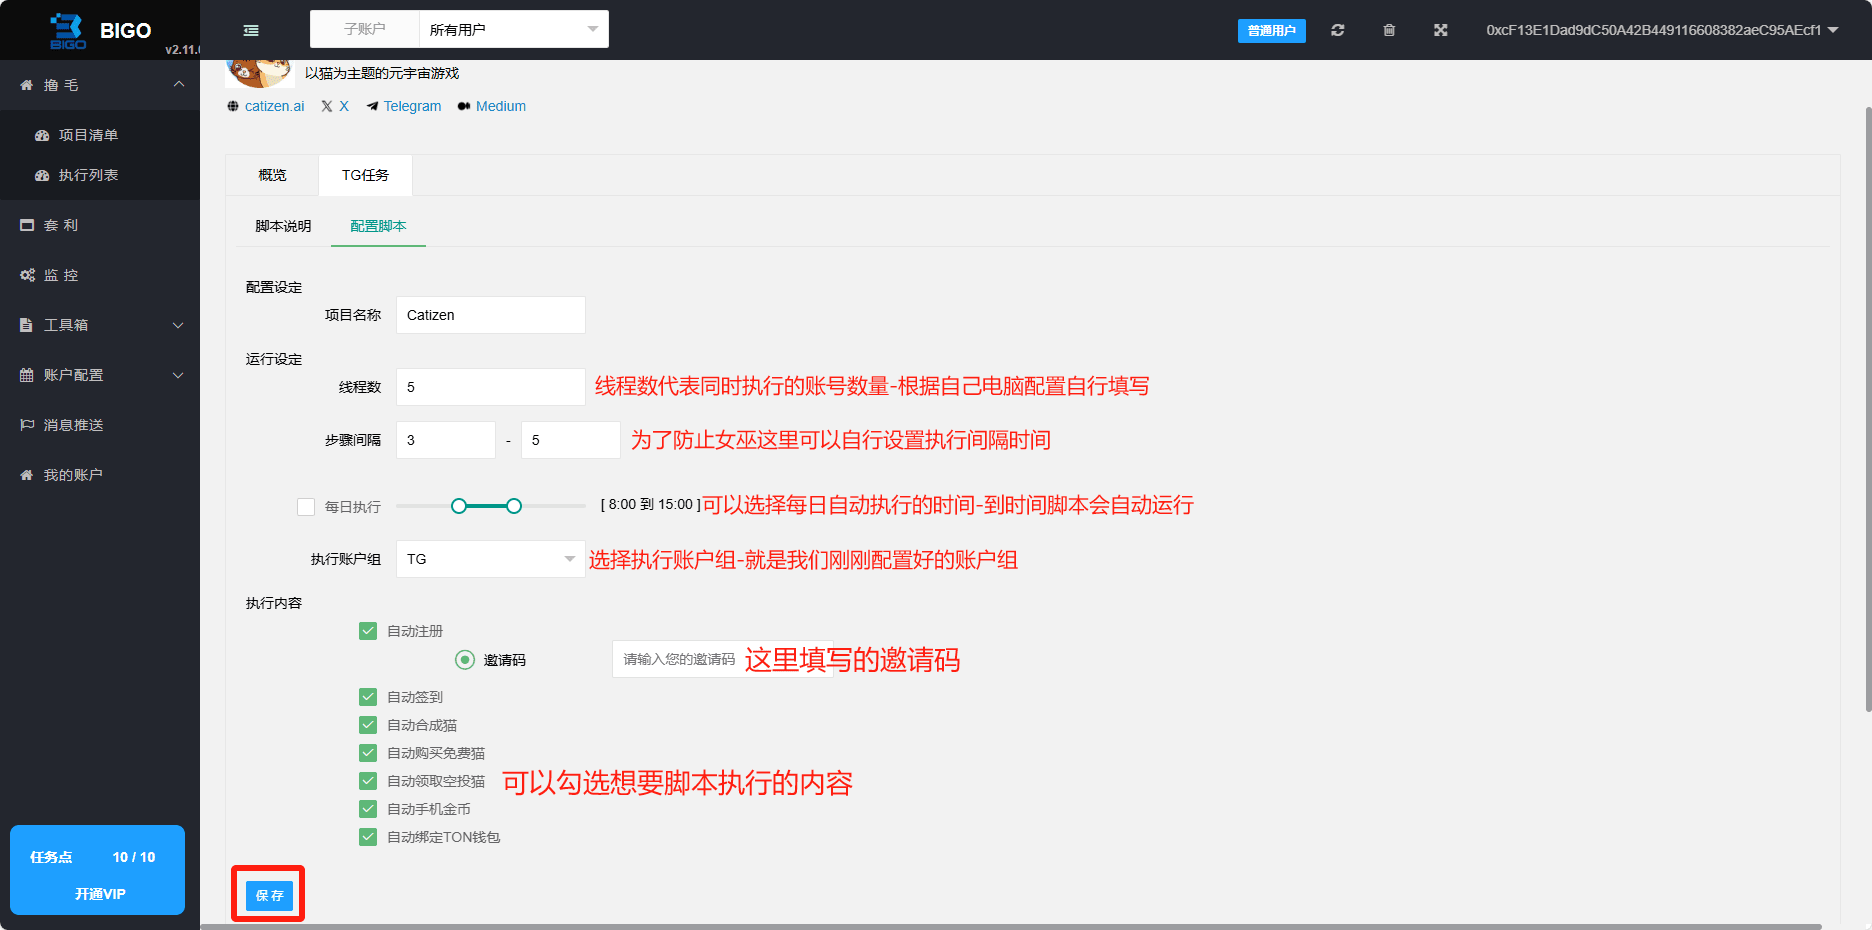Click the right handle of time slider

(x=514, y=506)
